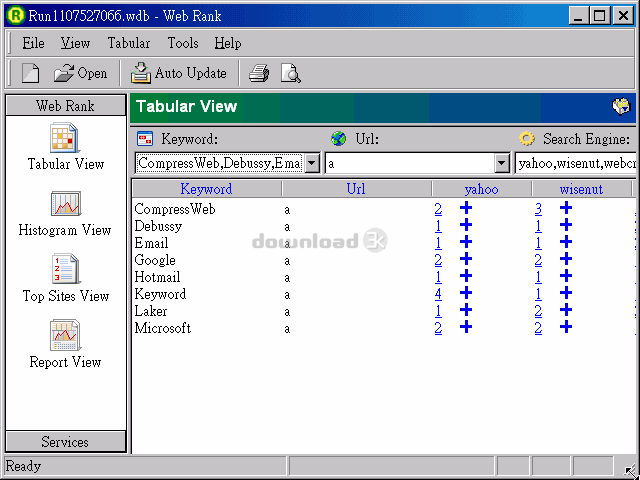Click the plus icon for Google under yahoo
This screenshot has height=480, width=640.
click(466, 259)
